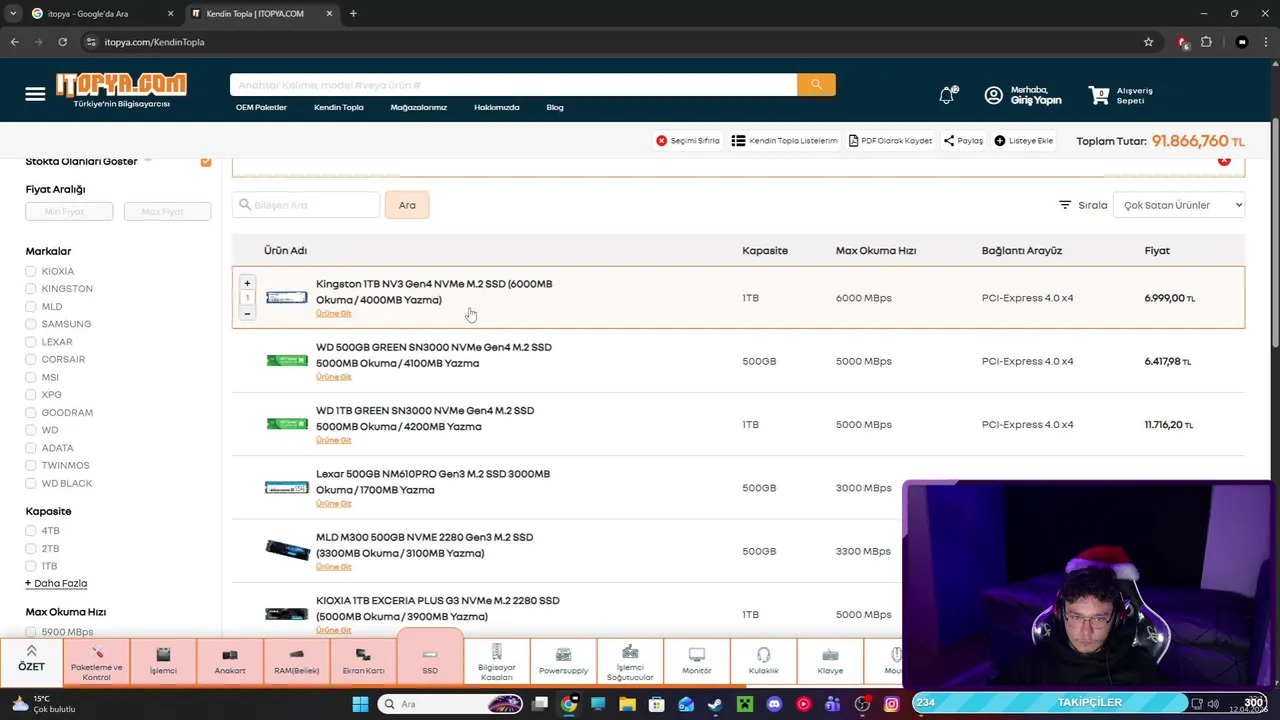Click the Sırala sort icon
The width and height of the screenshot is (1280, 720).
coord(1065,205)
